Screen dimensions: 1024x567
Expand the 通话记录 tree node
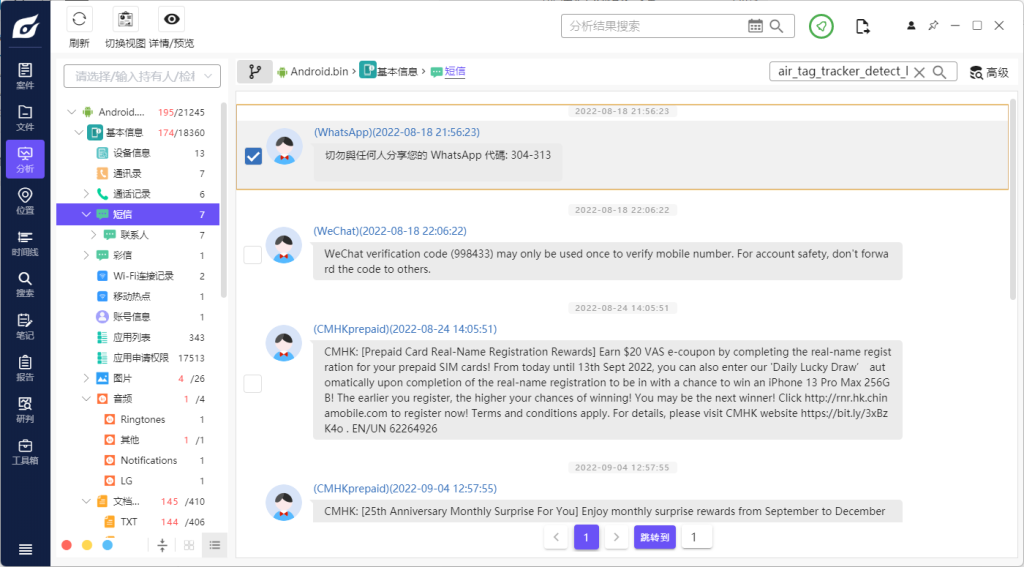click(87, 194)
